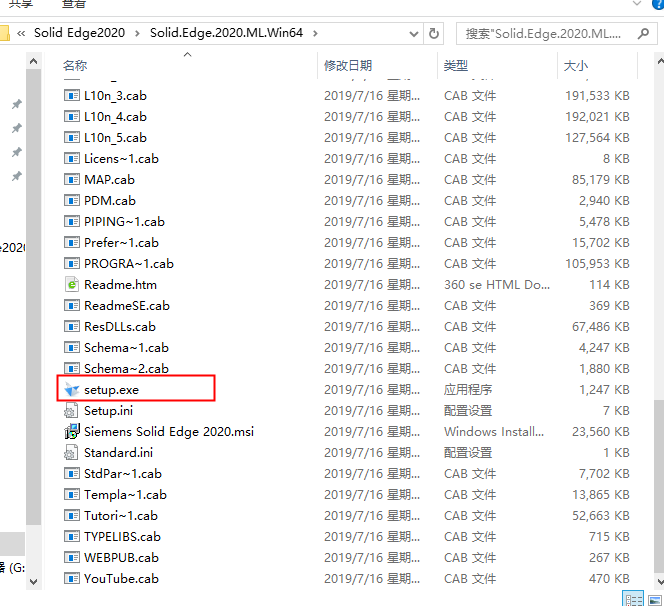Click the WEBPUB.cab file icon

[72, 558]
